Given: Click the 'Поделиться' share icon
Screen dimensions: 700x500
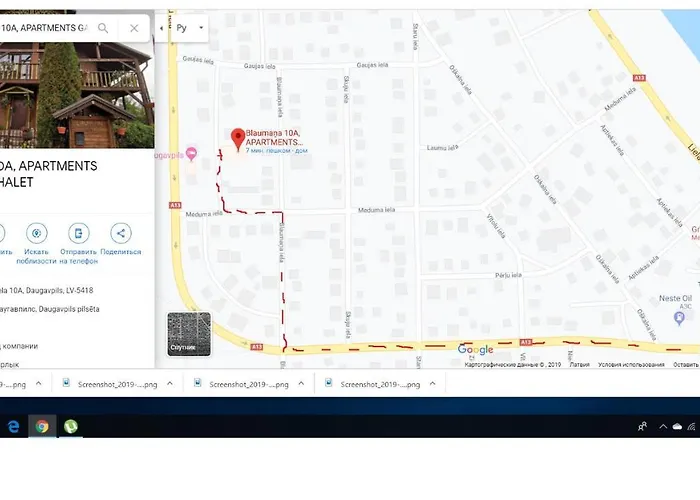Looking at the screenshot, I should point(121,233).
